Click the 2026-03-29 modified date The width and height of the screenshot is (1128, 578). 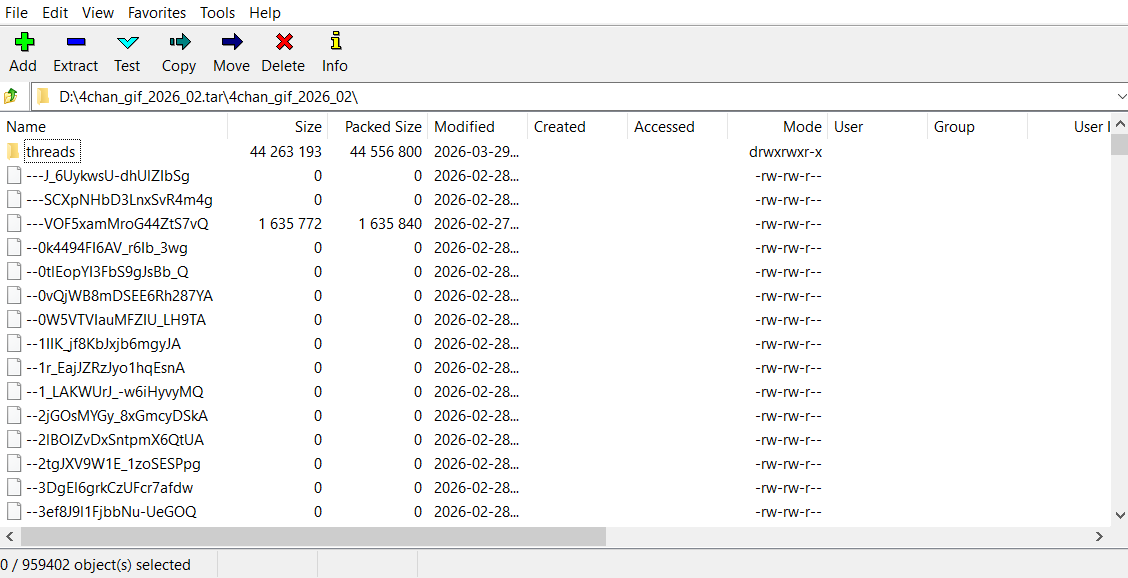[476, 152]
